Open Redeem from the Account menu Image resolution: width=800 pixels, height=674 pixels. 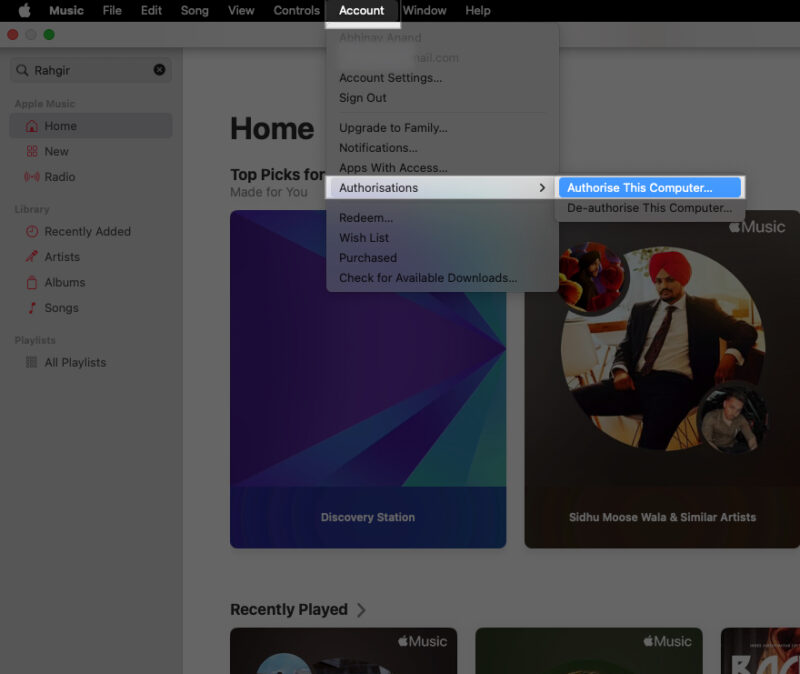point(364,217)
